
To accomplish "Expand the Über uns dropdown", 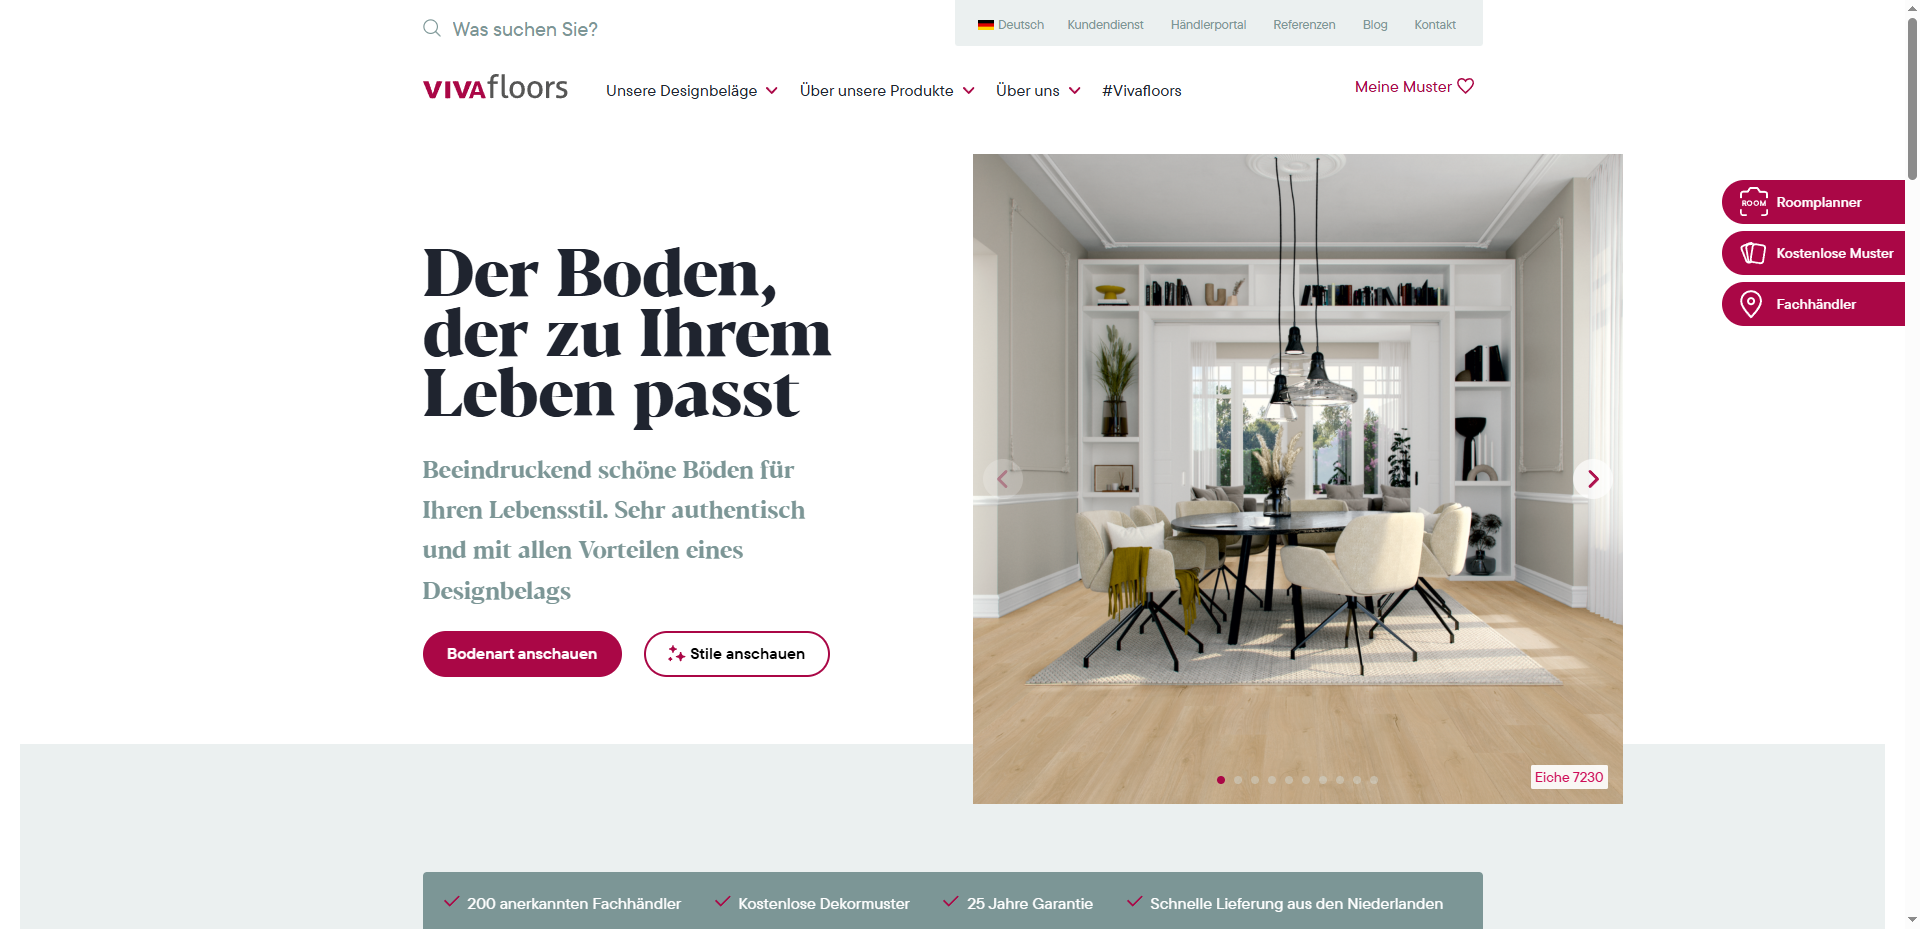I will pyautogui.click(x=1038, y=91).
